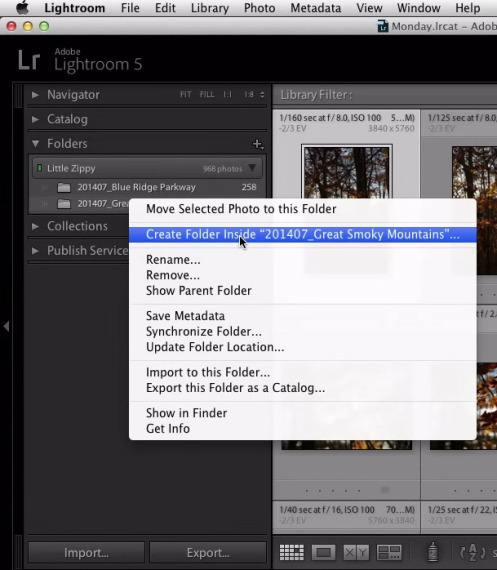Click folder icon of the 201407_Gre… row
Screen dimensions: 497x570
[64, 204]
